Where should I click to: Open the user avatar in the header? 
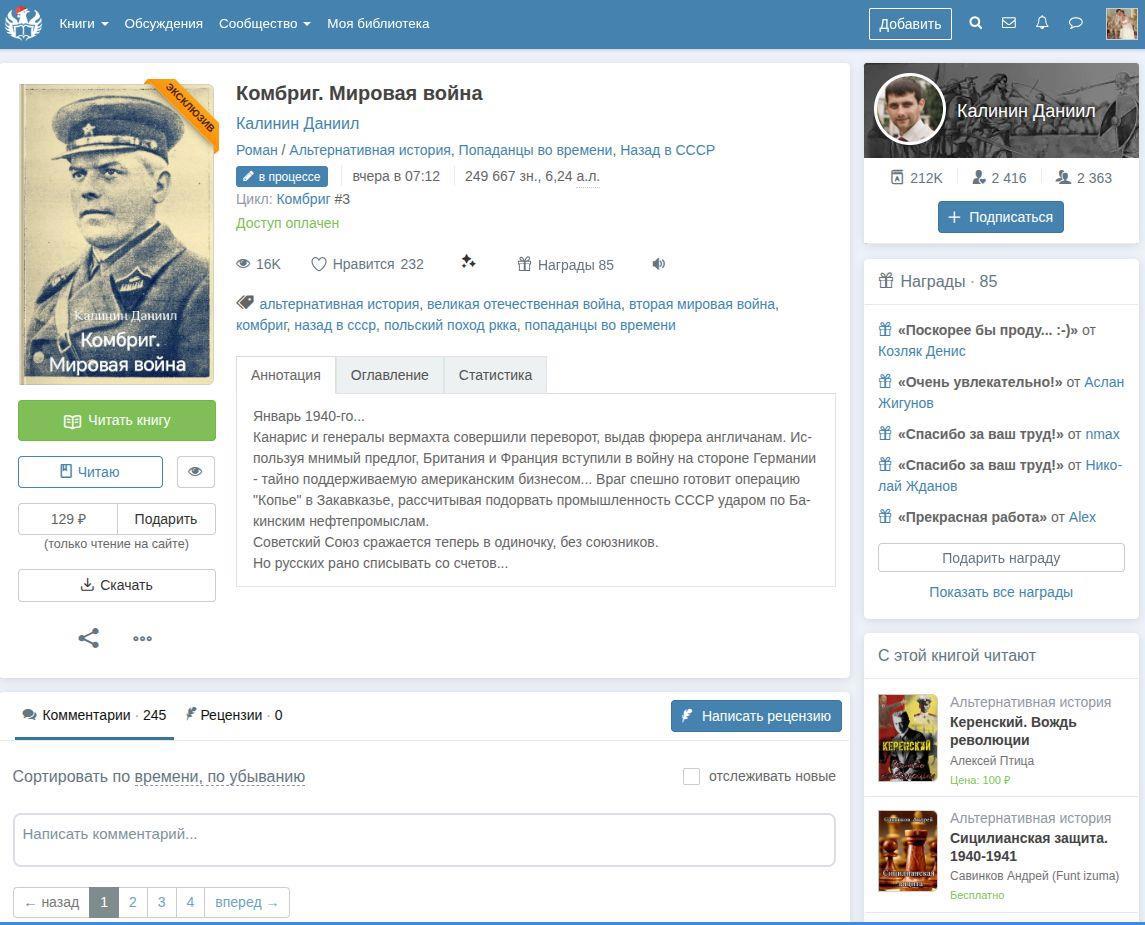coord(1122,23)
